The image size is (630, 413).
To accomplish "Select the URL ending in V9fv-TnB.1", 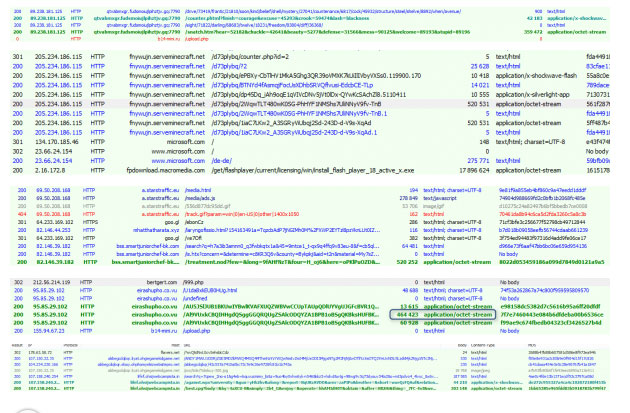I will click(299, 114).
